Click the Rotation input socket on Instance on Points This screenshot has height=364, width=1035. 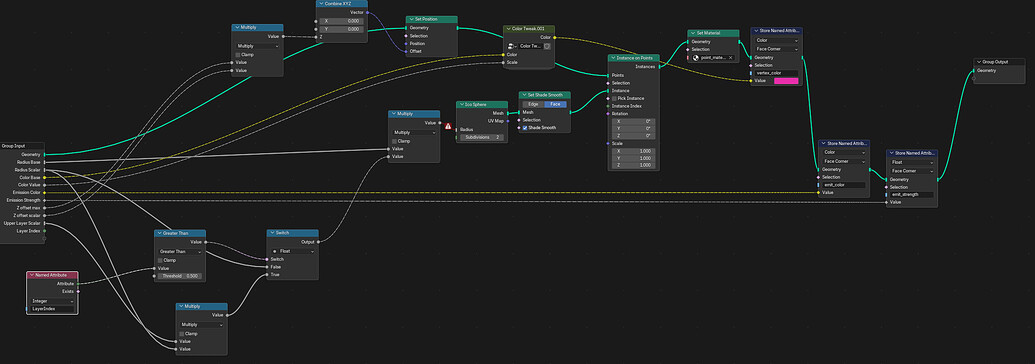[x=608, y=114]
